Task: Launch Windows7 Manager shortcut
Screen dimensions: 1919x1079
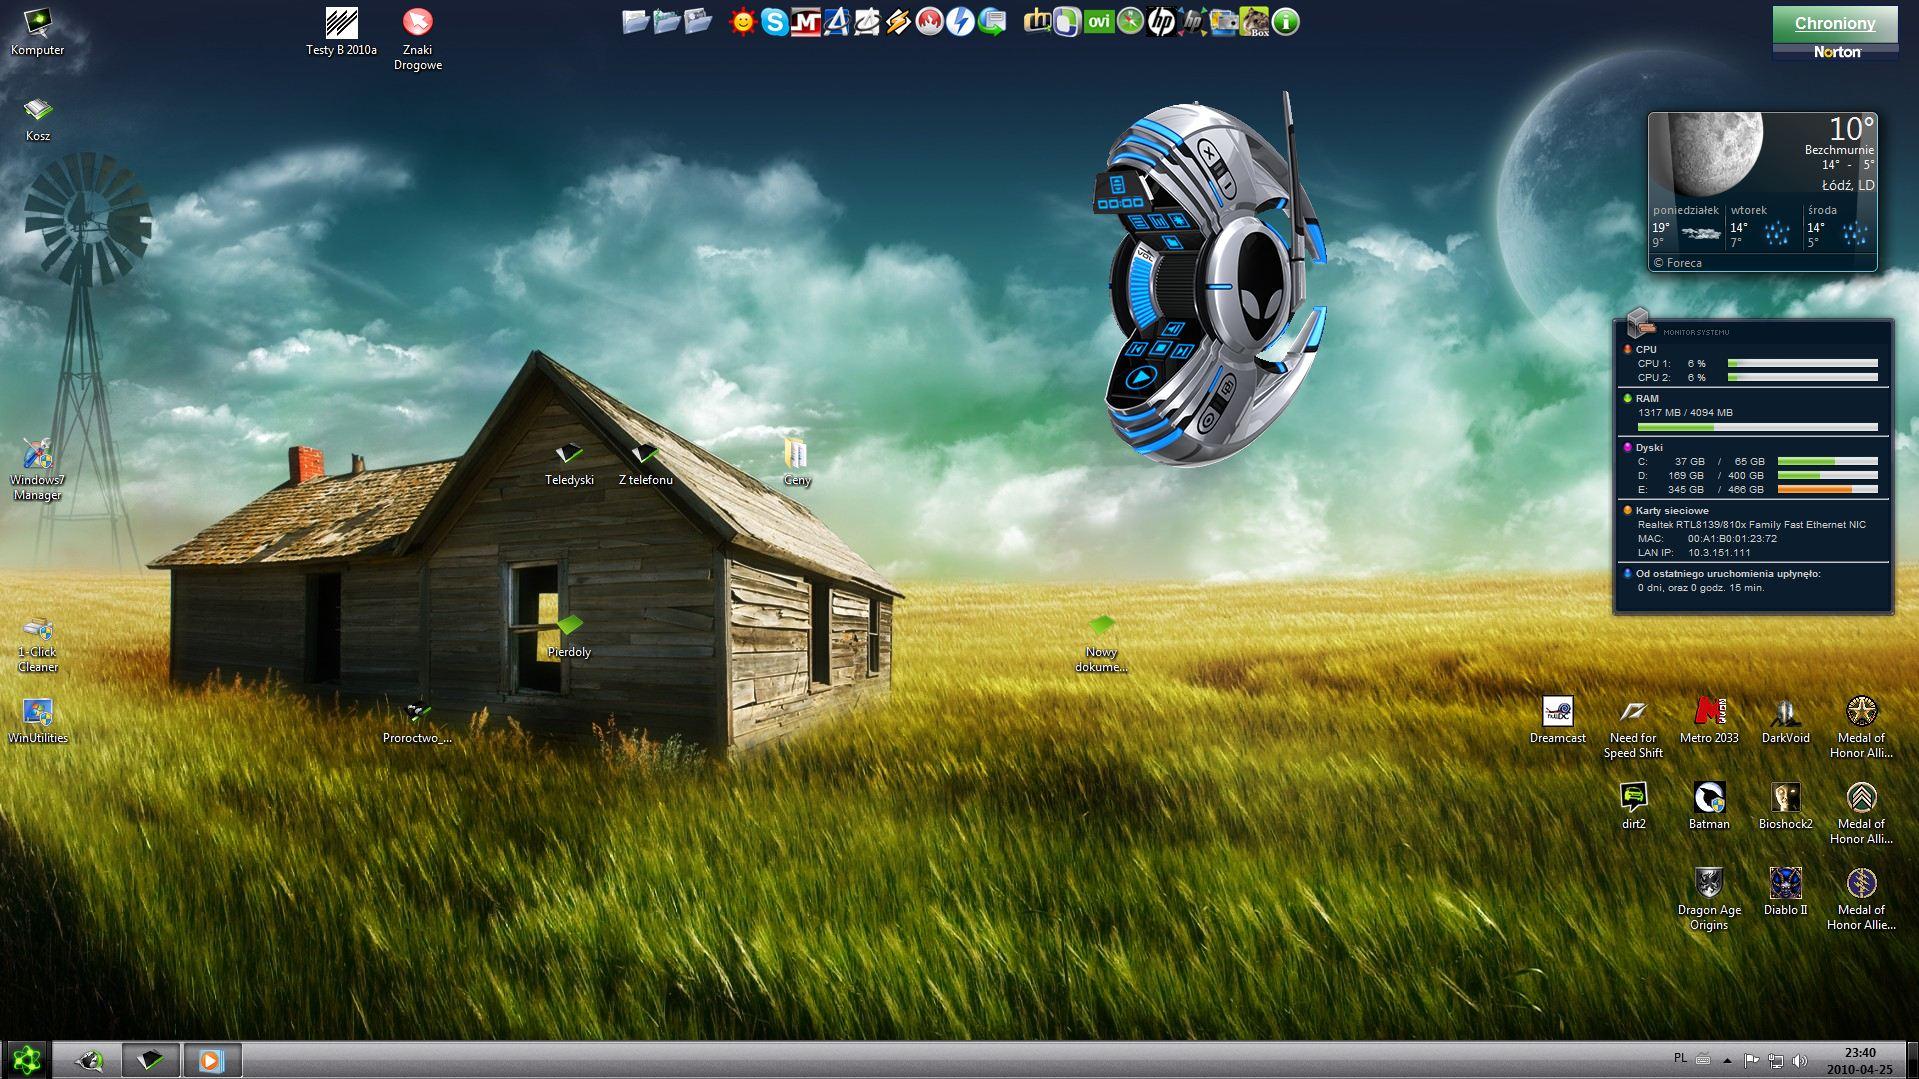Action: pos(37,469)
